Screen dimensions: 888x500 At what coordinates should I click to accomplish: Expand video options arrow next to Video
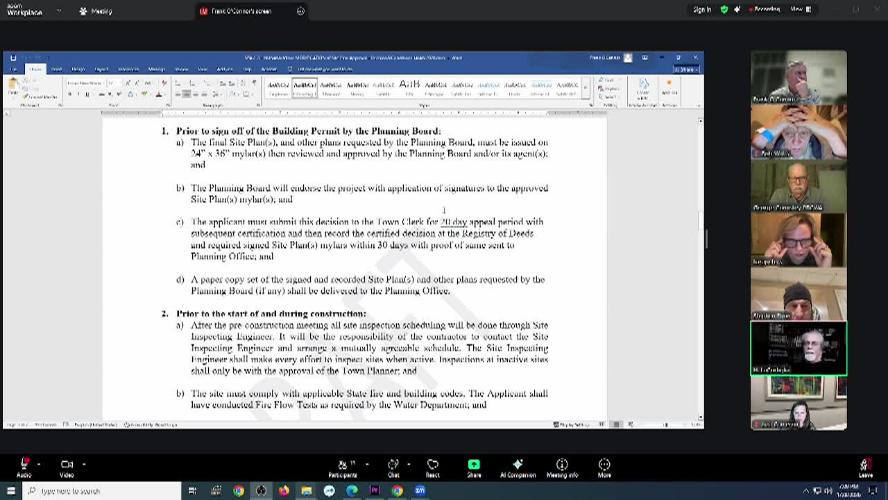[x=84, y=463]
